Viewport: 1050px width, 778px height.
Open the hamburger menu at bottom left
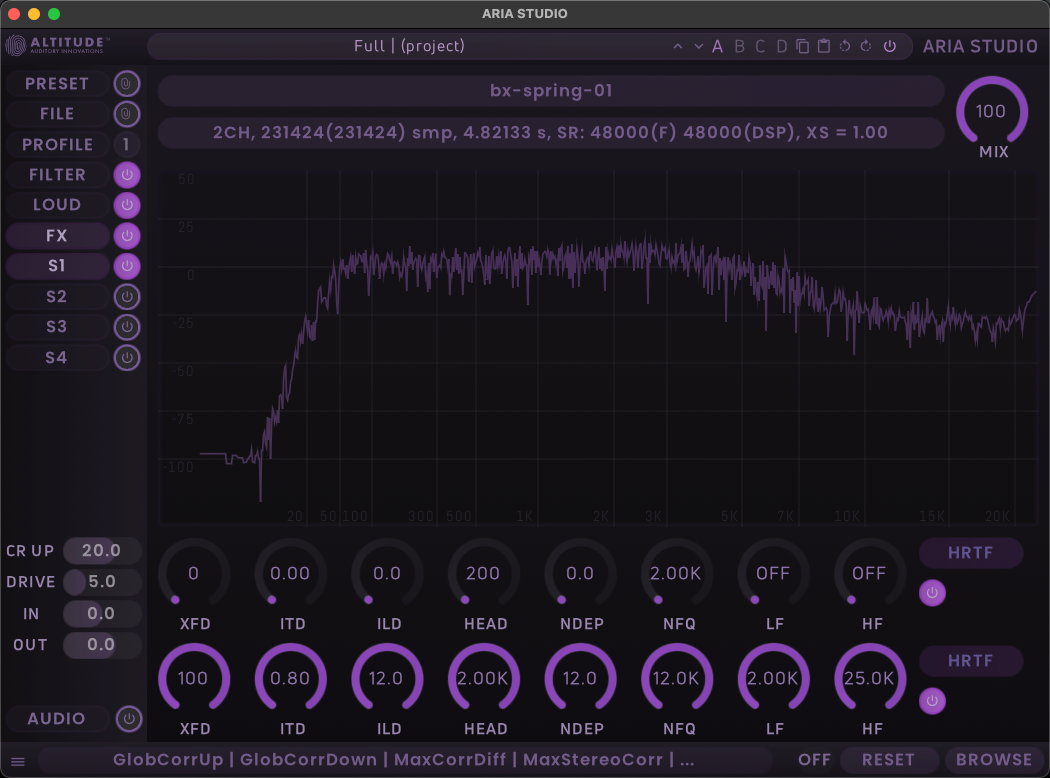click(18, 761)
